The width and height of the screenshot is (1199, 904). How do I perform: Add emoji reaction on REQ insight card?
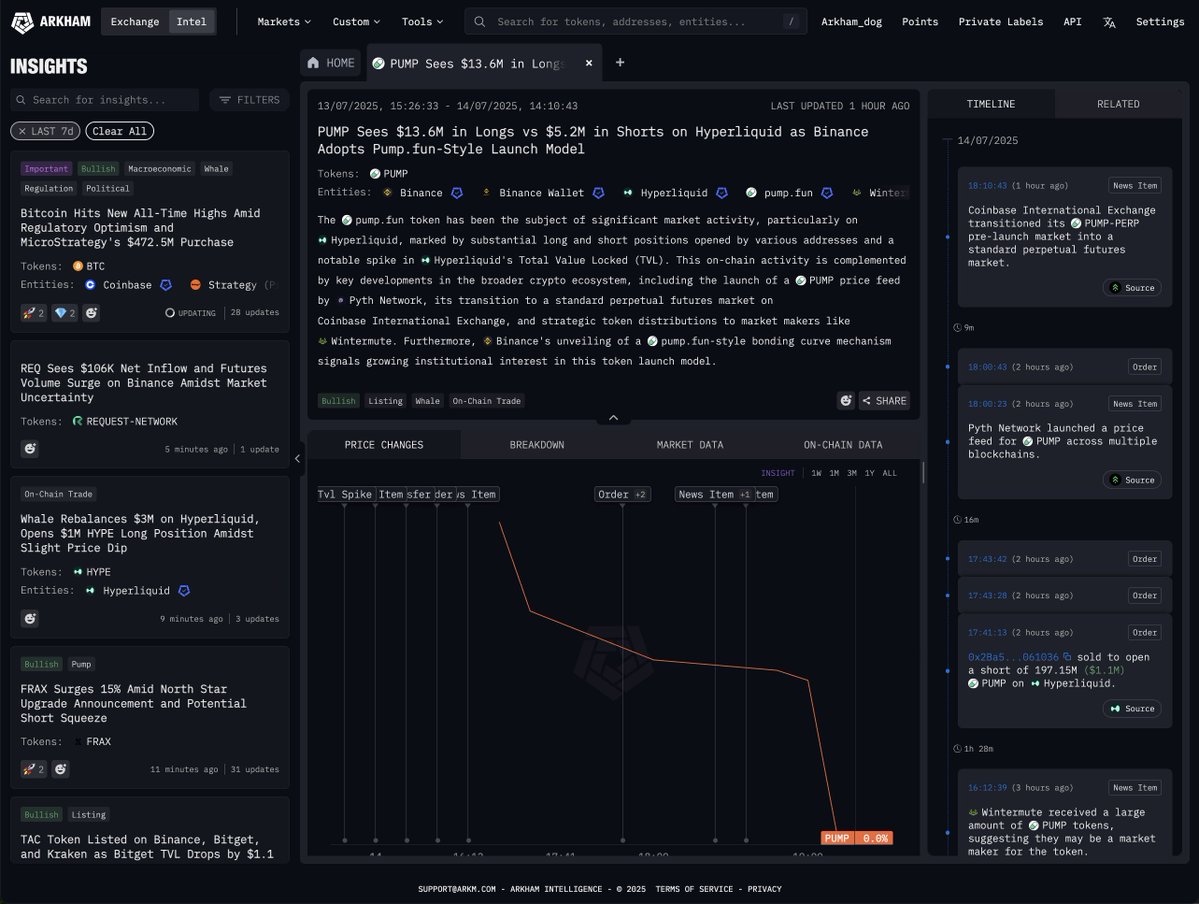coord(30,449)
